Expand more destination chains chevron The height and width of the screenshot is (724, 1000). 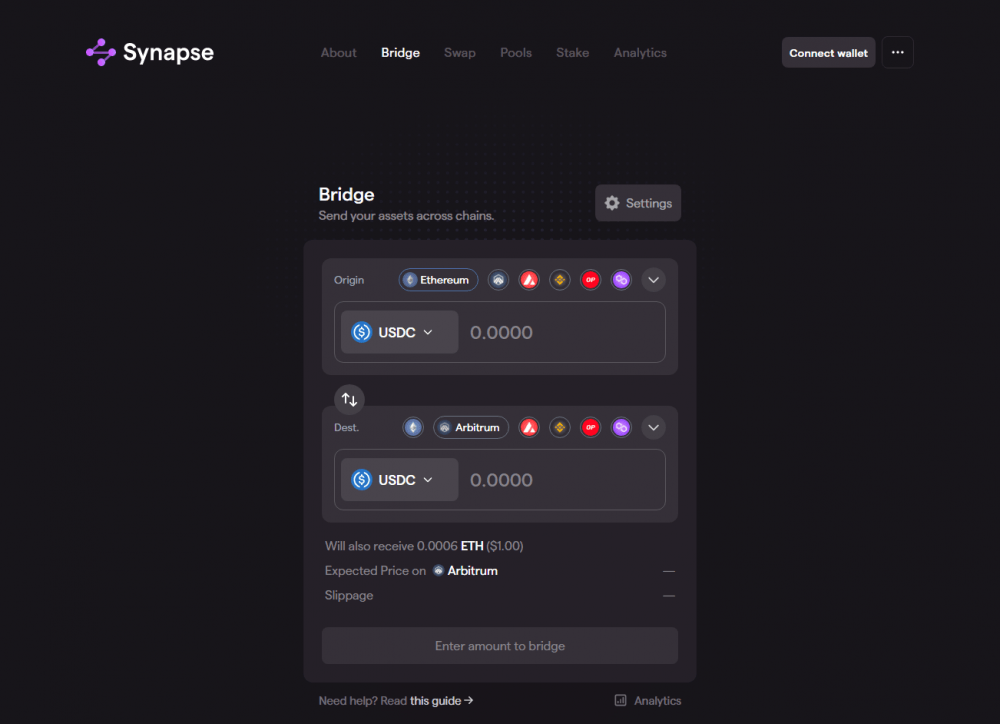click(x=653, y=427)
